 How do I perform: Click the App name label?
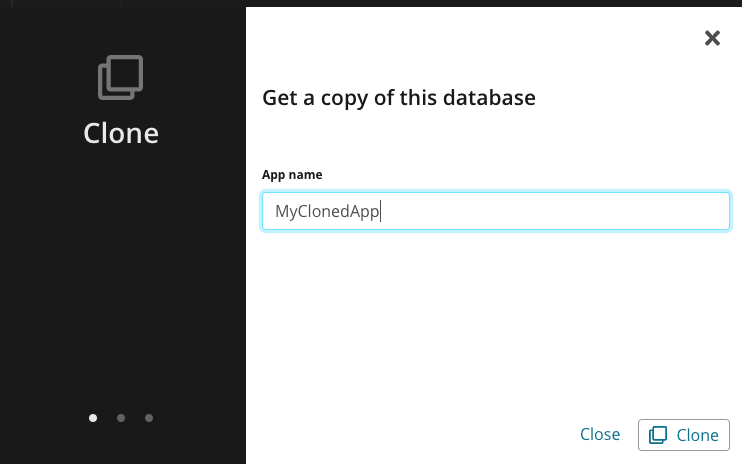click(292, 175)
